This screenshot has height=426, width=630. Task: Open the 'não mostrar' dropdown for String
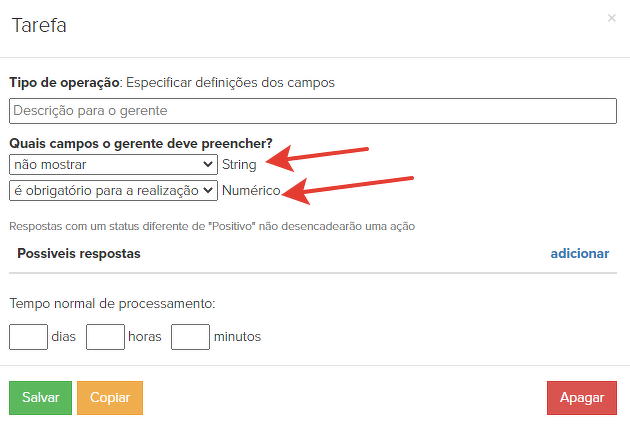(113, 164)
